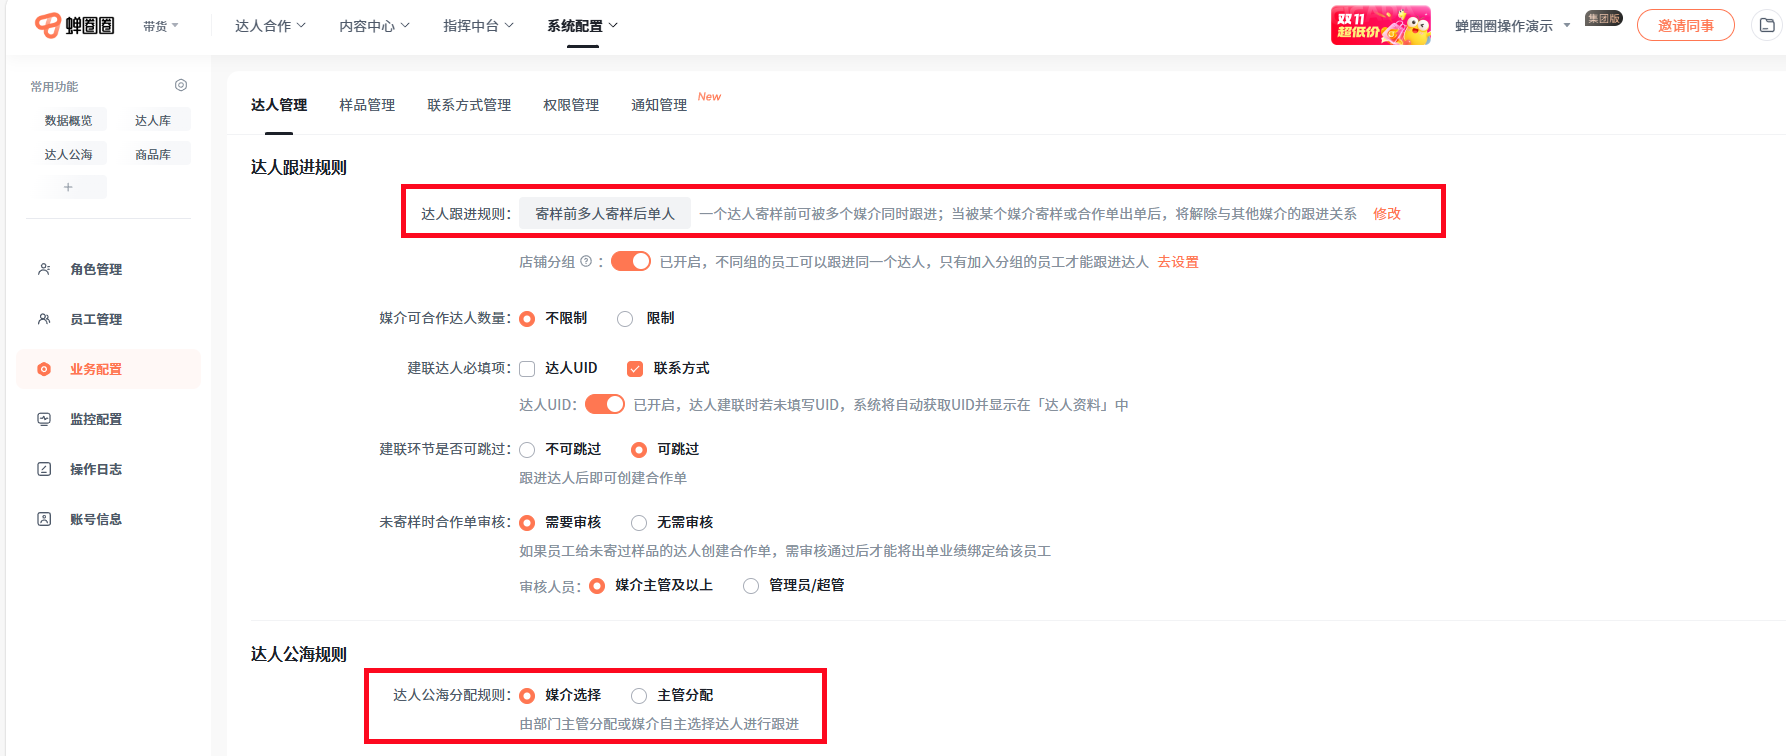Expand the 达人合作 top menu
Image resolution: width=1786 pixels, height=756 pixels.
click(270, 26)
